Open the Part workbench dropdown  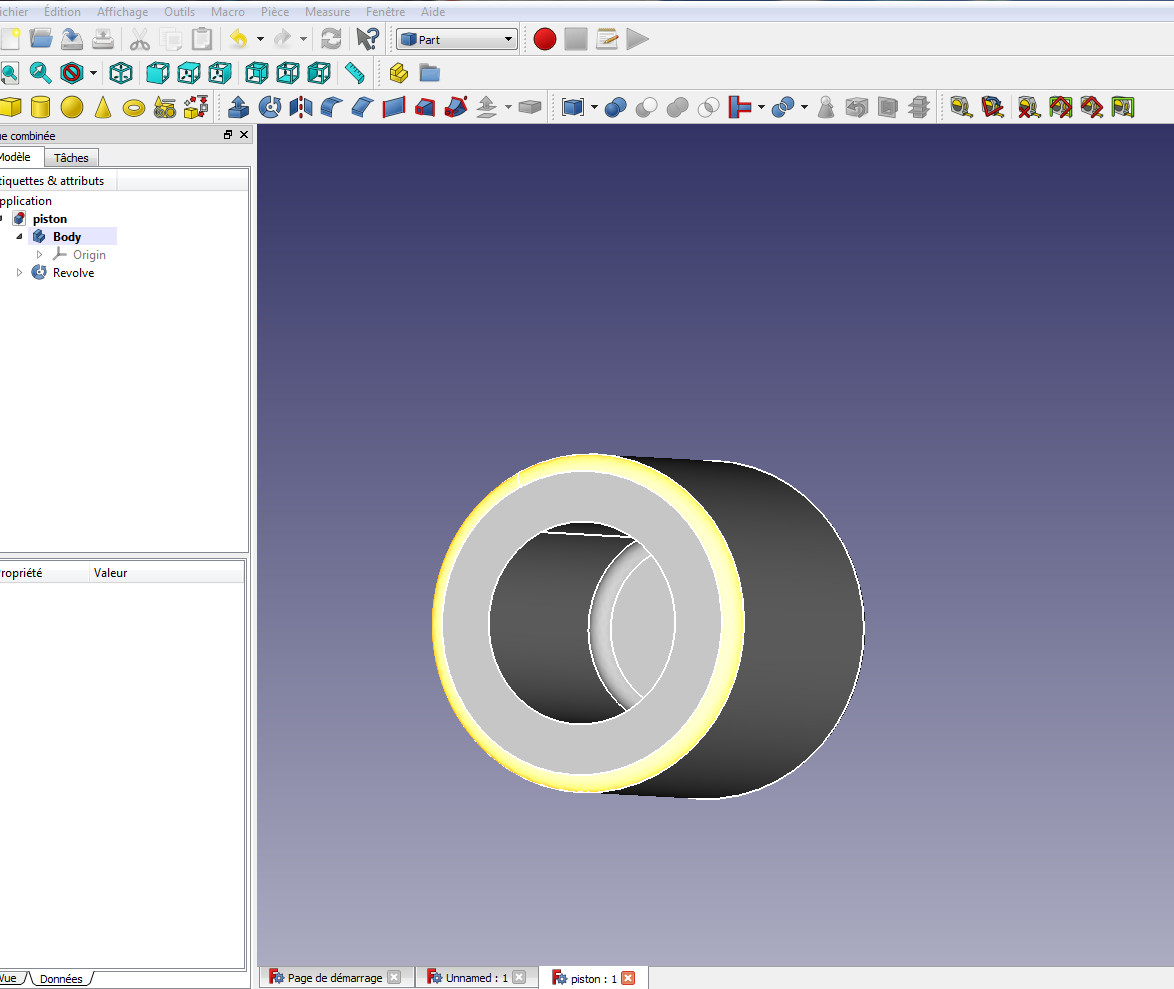pos(457,39)
